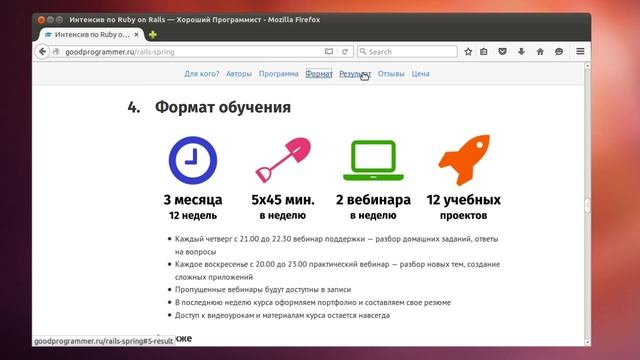Bookmark this page with the star icon

468,51
